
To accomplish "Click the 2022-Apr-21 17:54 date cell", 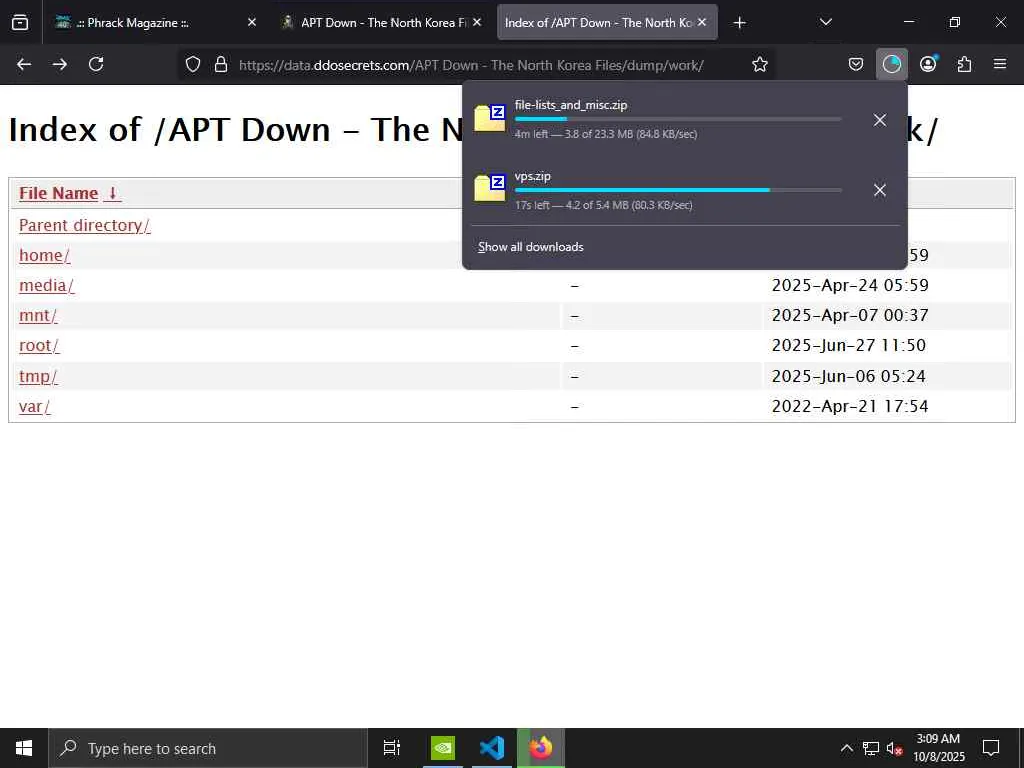I will click(x=850, y=407).
